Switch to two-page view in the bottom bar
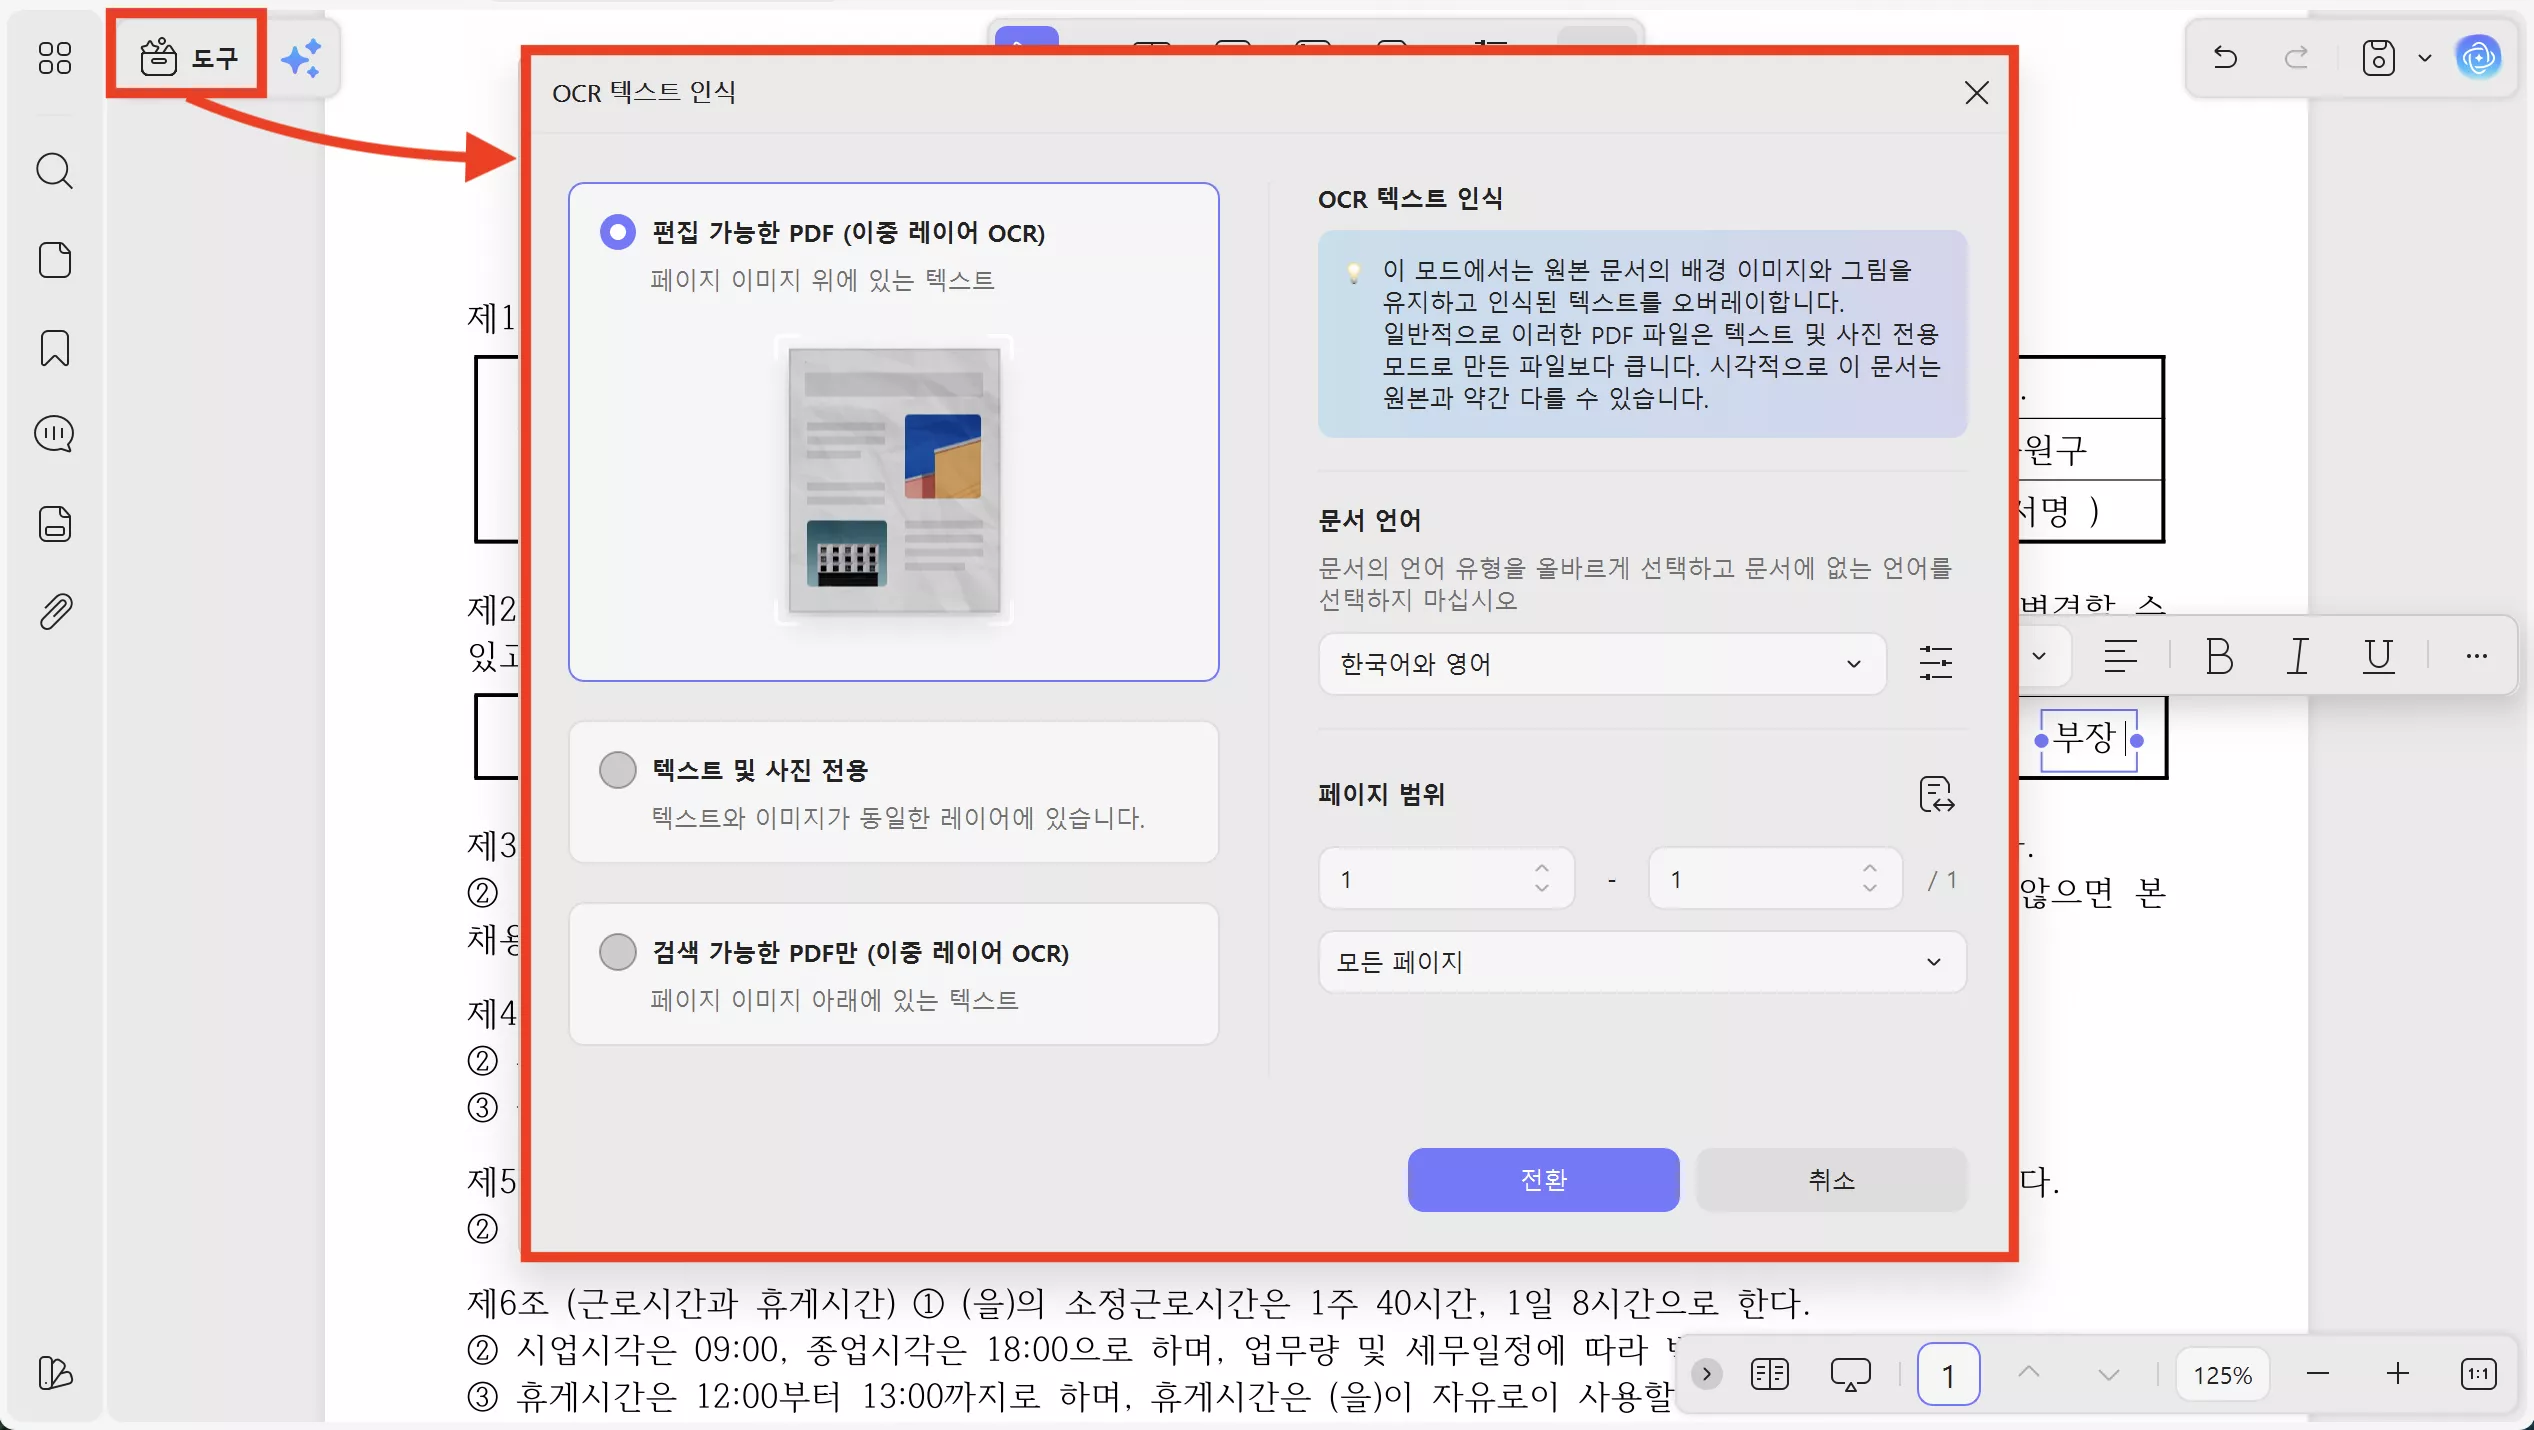2534x1430 pixels. [1769, 1373]
